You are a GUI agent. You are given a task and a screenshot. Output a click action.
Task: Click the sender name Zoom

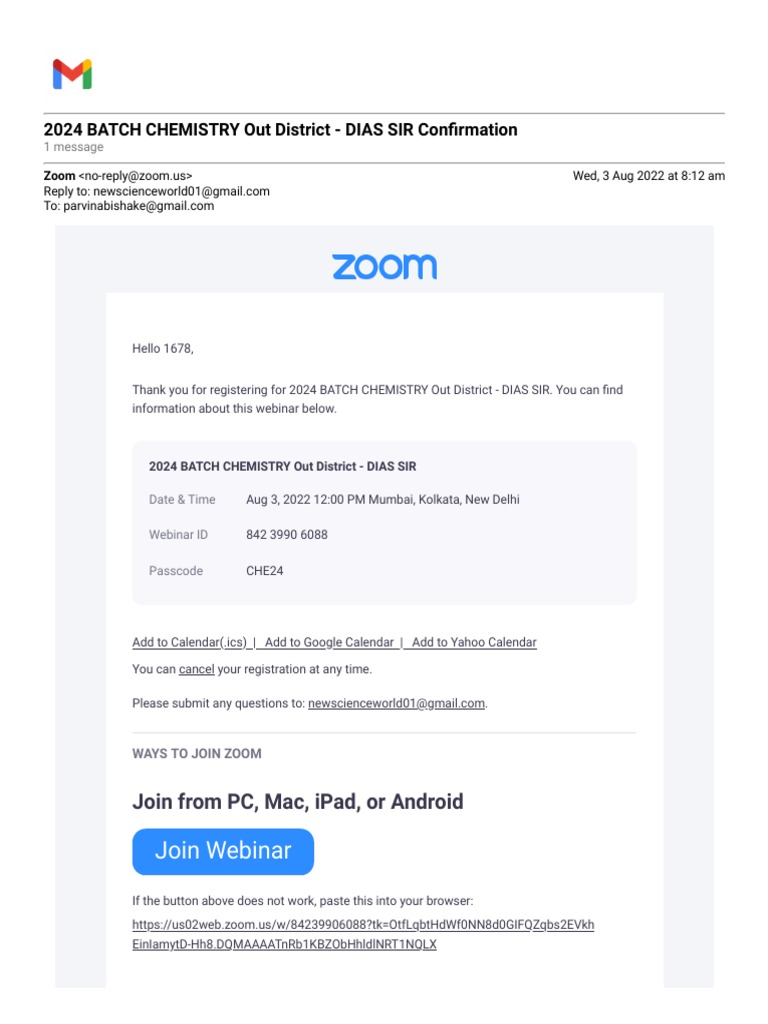(x=59, y=176)
